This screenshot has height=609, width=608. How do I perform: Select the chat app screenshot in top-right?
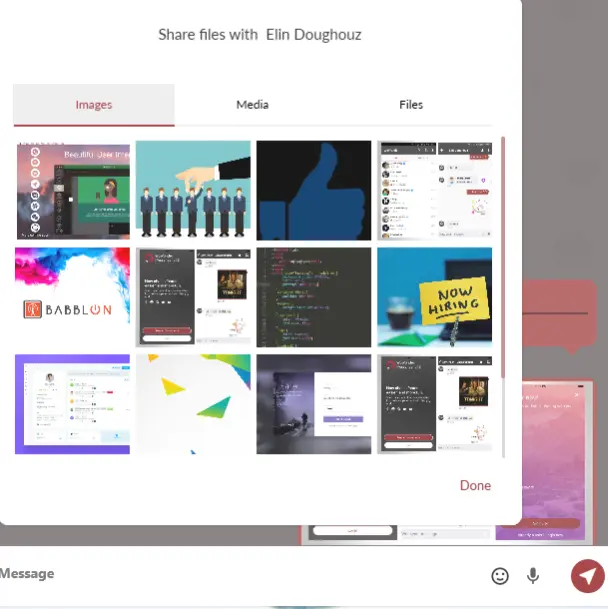click(434, 190)
